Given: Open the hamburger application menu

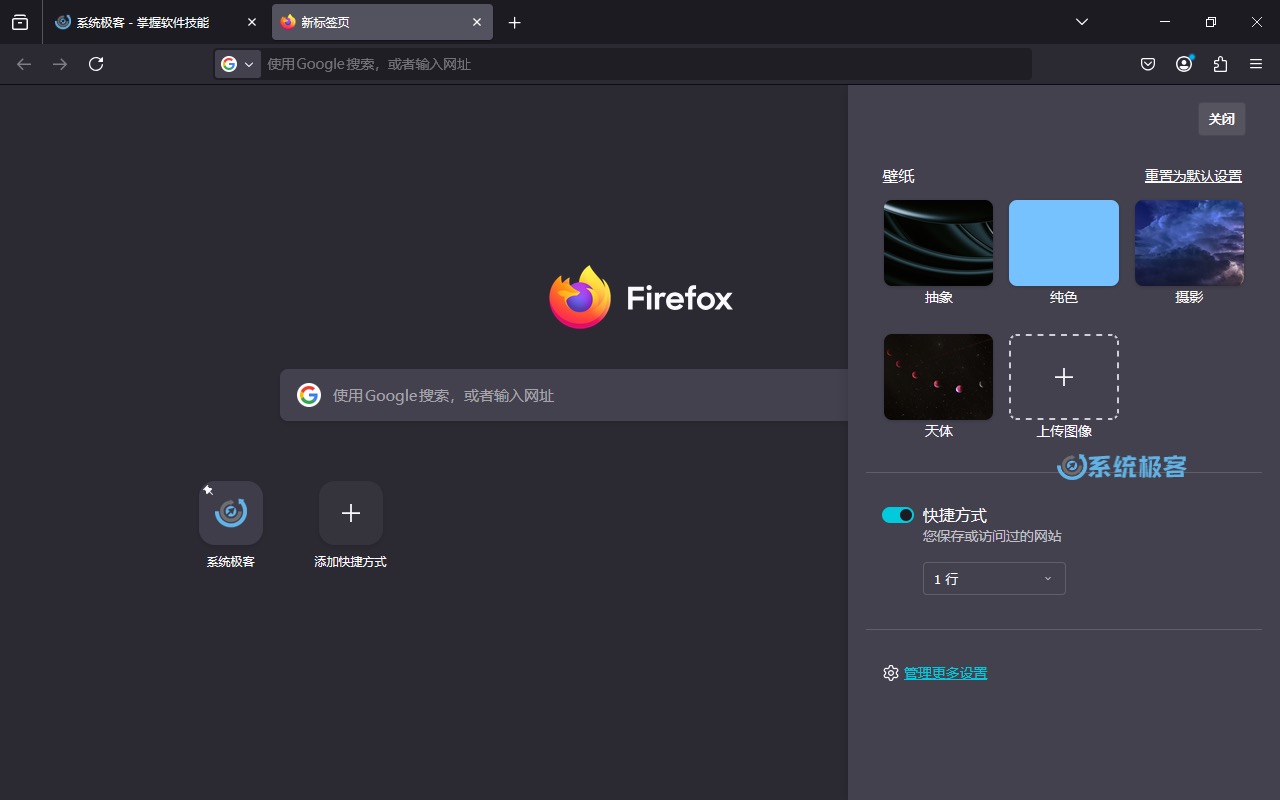Looking at the screenshot, I should [1256, 64].
